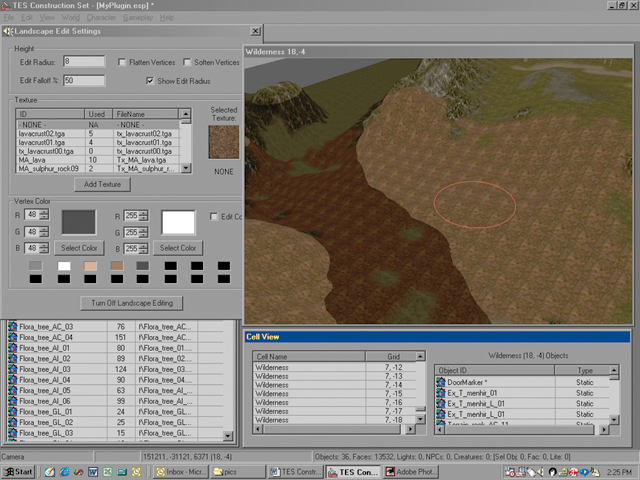Image resolution: width=640 pixels, height=480 pixels.
Task: Enable the Flatten Vertices checkbox
Action: coord(121,62)
